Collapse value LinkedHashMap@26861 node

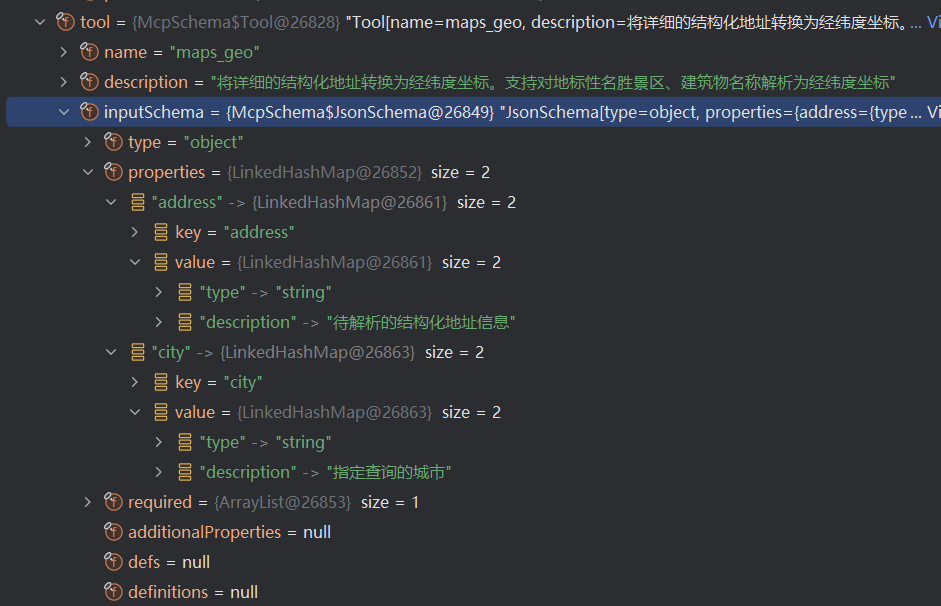pos(135,262)
